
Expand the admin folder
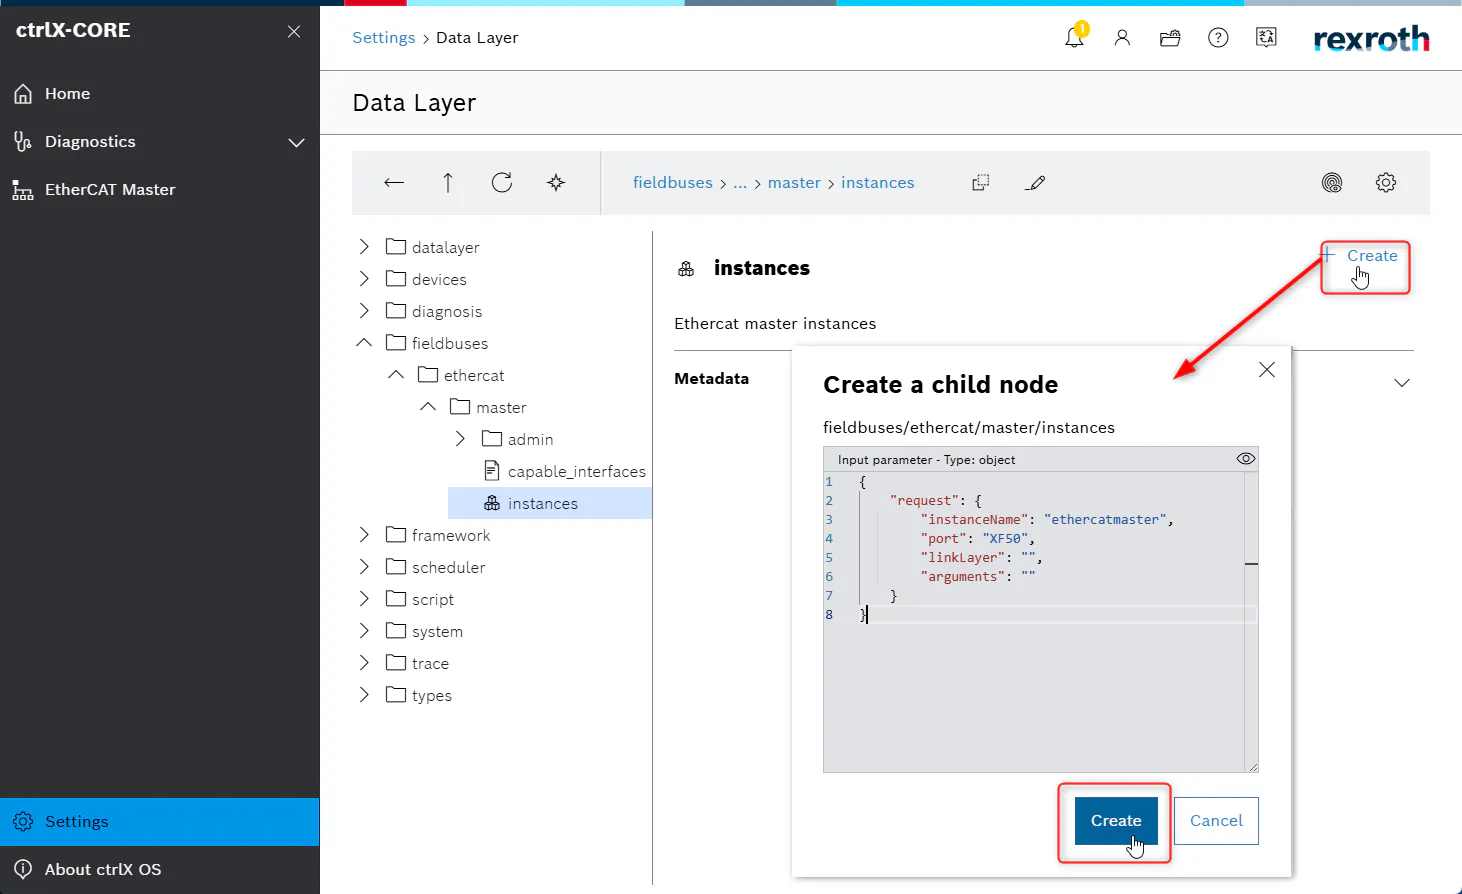(x=460, y=439)
